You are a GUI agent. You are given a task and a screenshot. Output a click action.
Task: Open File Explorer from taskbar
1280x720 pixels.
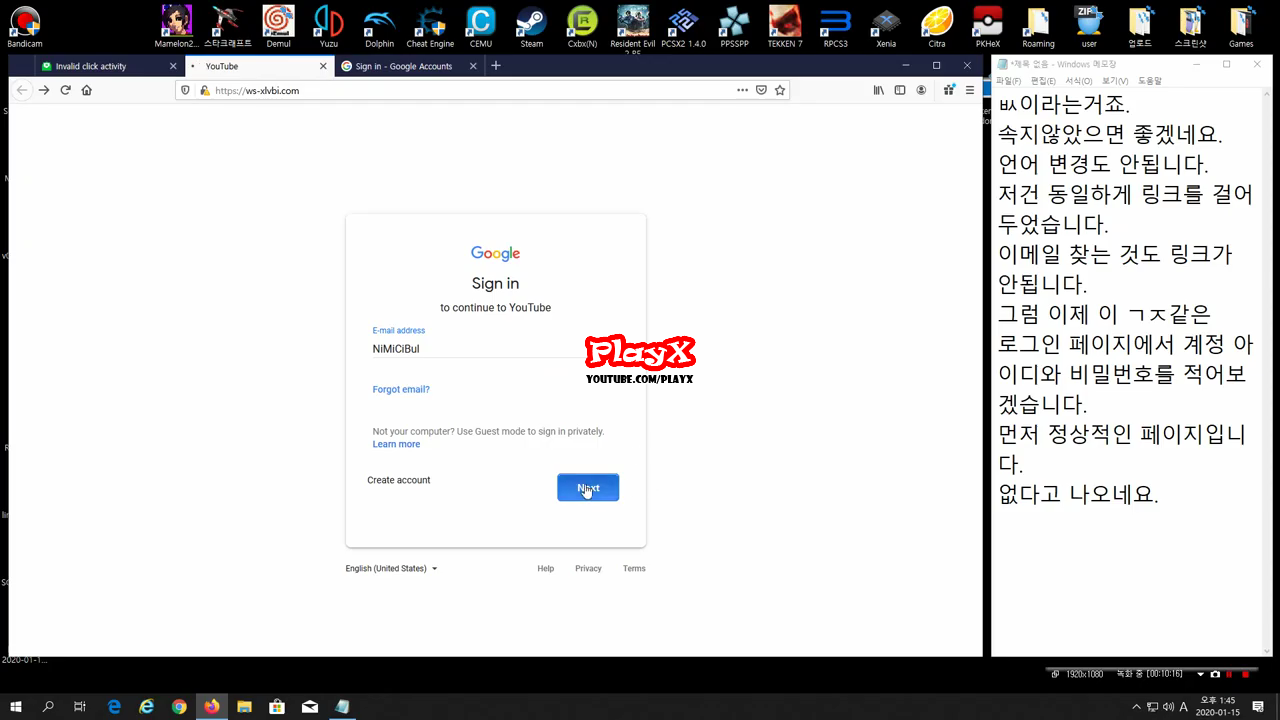pyautogui.click(x=244, y=706)
